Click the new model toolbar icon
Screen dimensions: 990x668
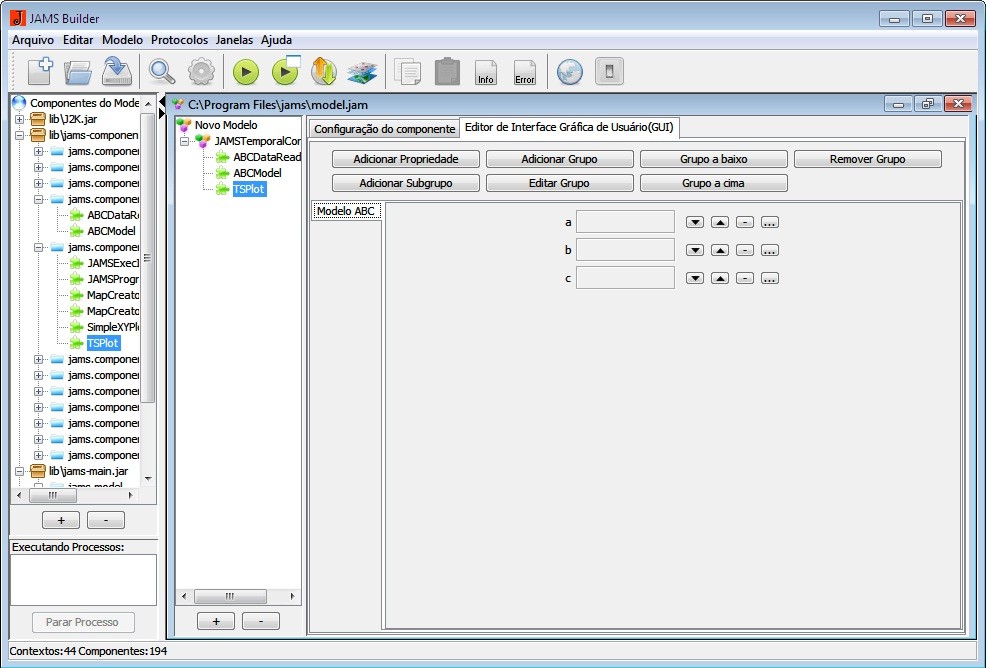click(40, 72)
